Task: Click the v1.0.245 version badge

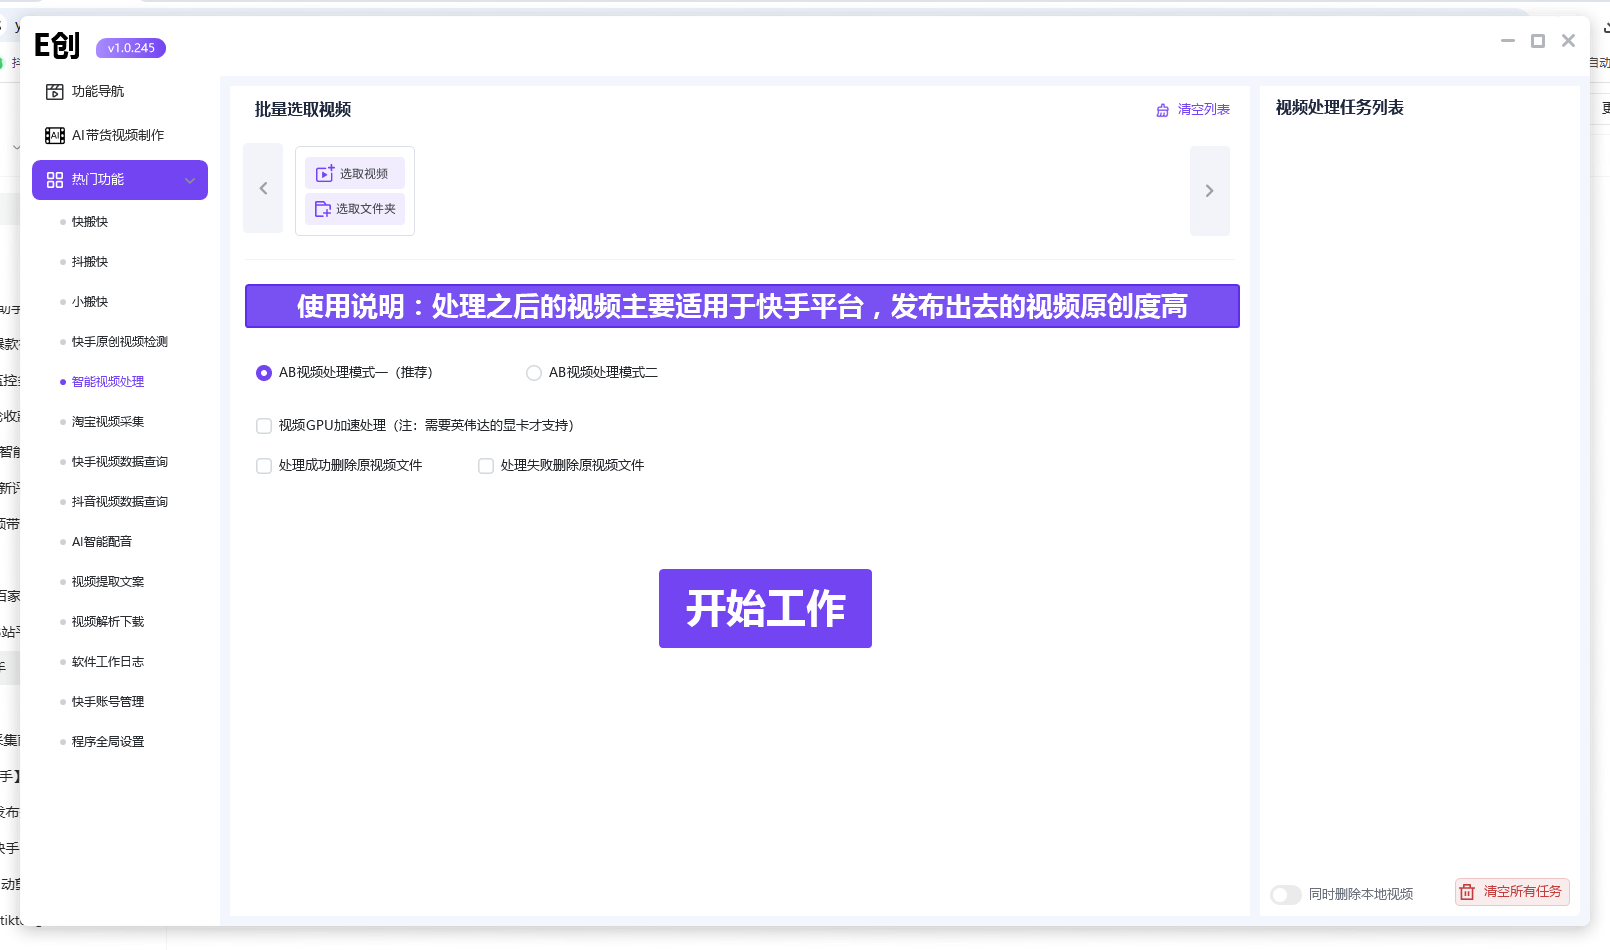Action: pos(131,48)
